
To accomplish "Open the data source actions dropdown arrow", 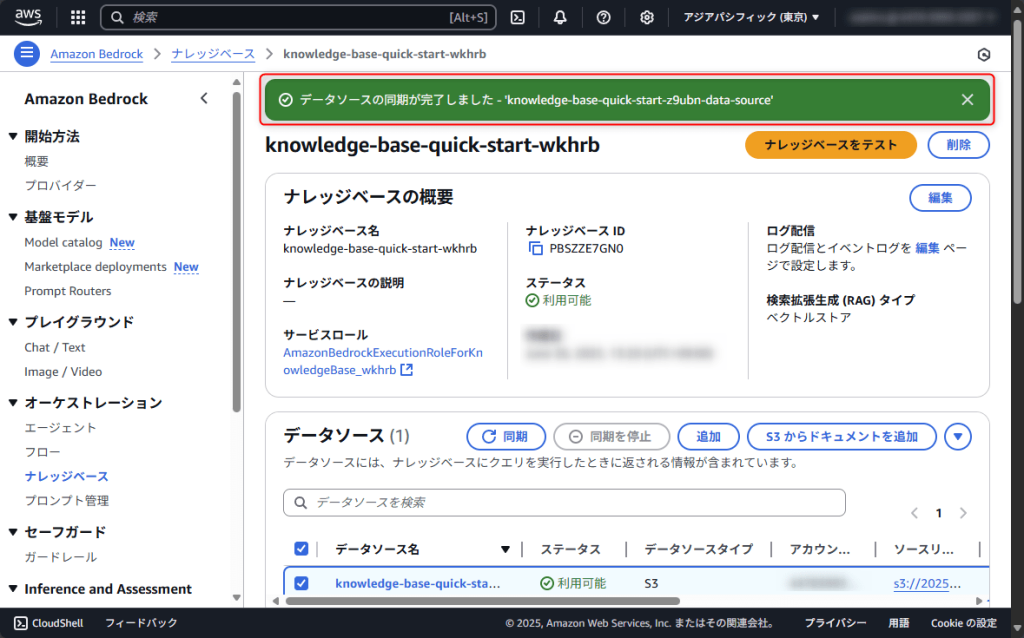I will [957, 436].
